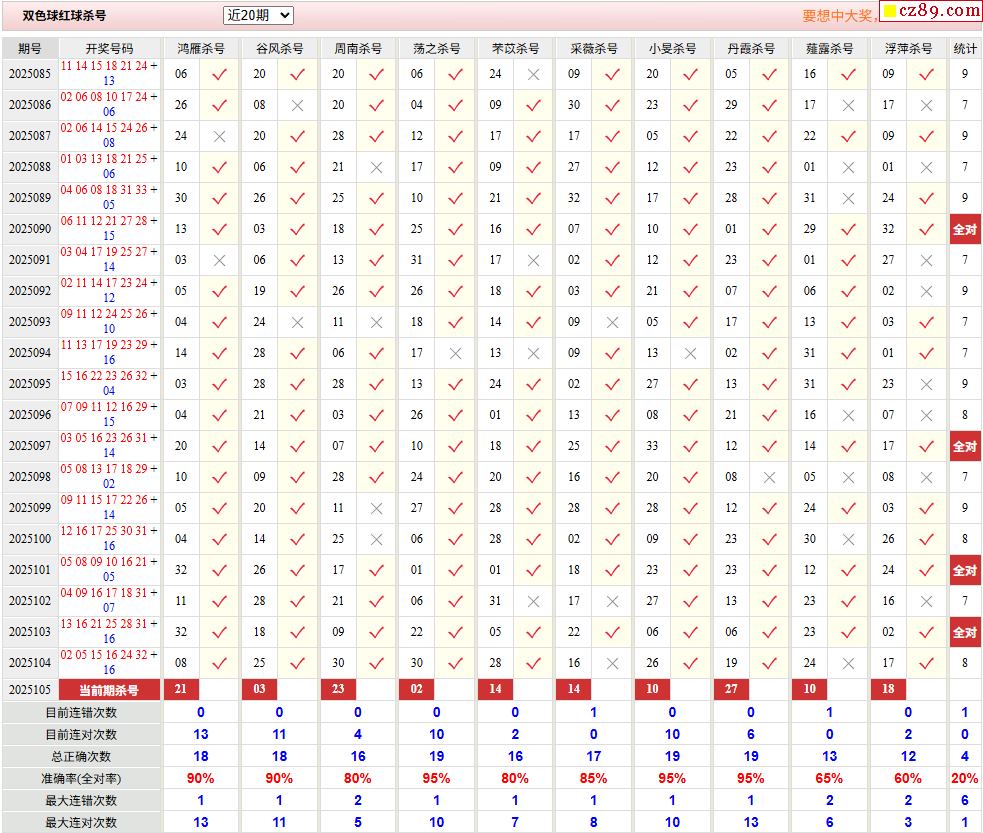Click the 荡之 cross mark in row 2025094

(455, 354)
